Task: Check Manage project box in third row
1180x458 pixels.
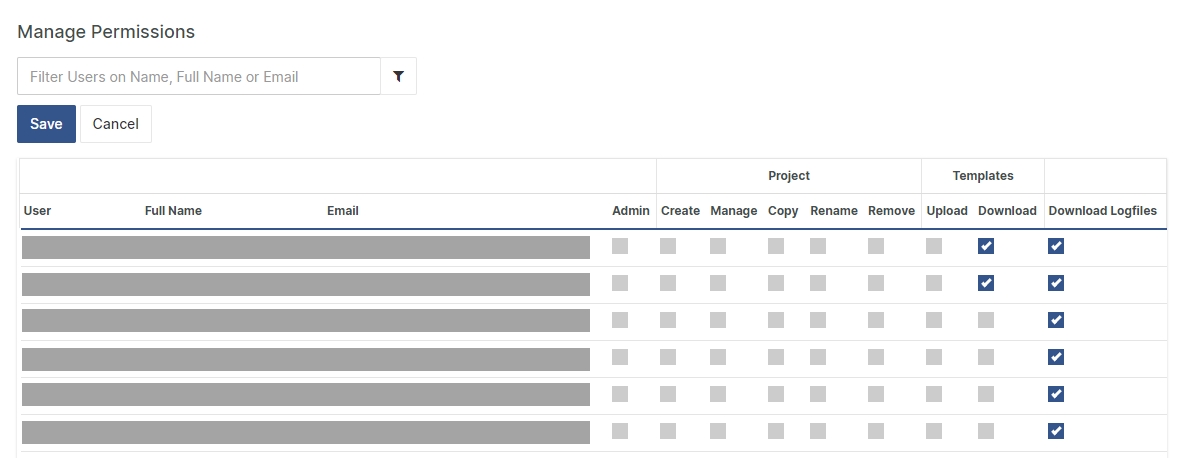Action: point(718,320)
